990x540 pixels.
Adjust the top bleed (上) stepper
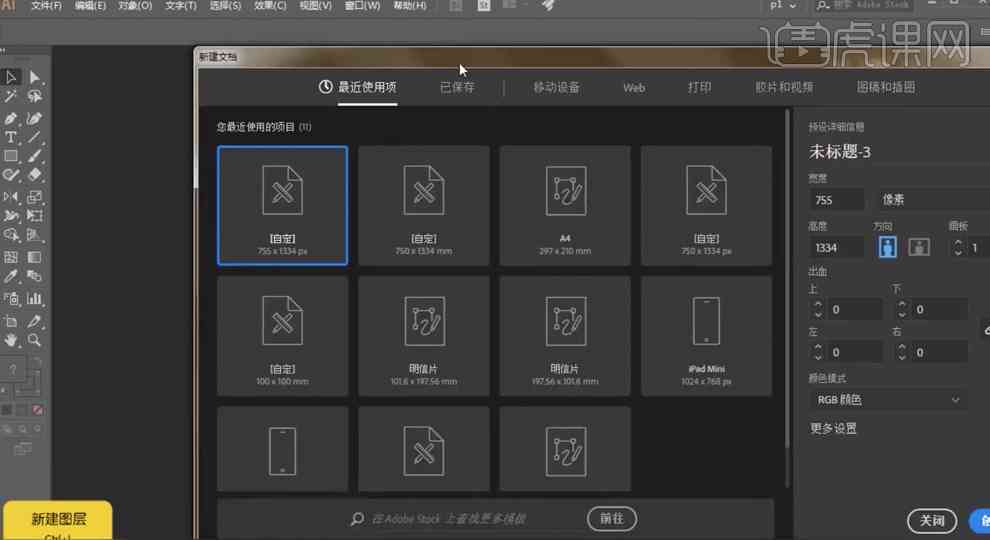818,309
